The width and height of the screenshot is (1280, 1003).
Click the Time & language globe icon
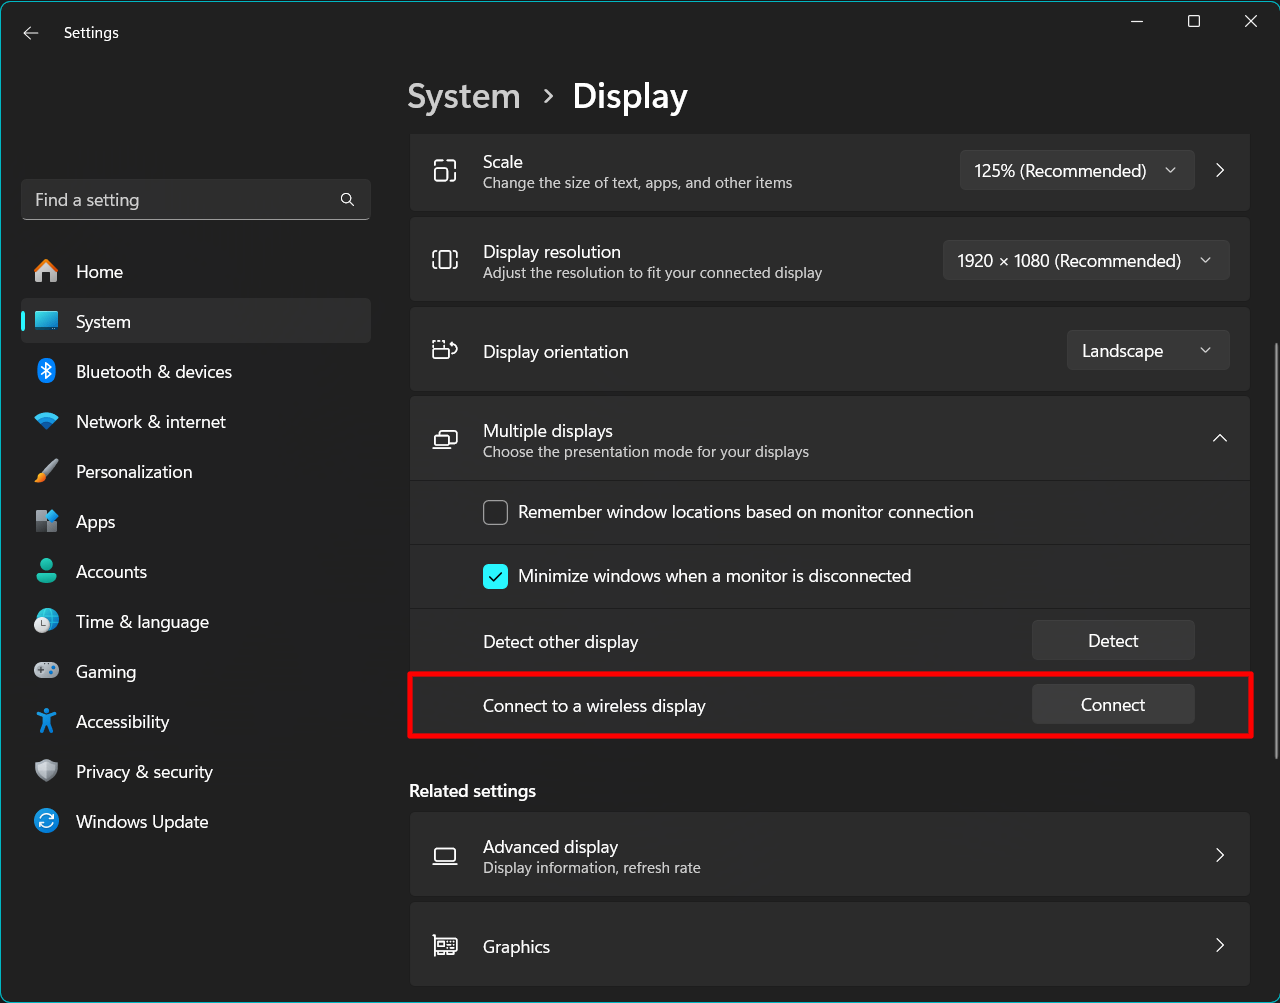coord(46,621)
